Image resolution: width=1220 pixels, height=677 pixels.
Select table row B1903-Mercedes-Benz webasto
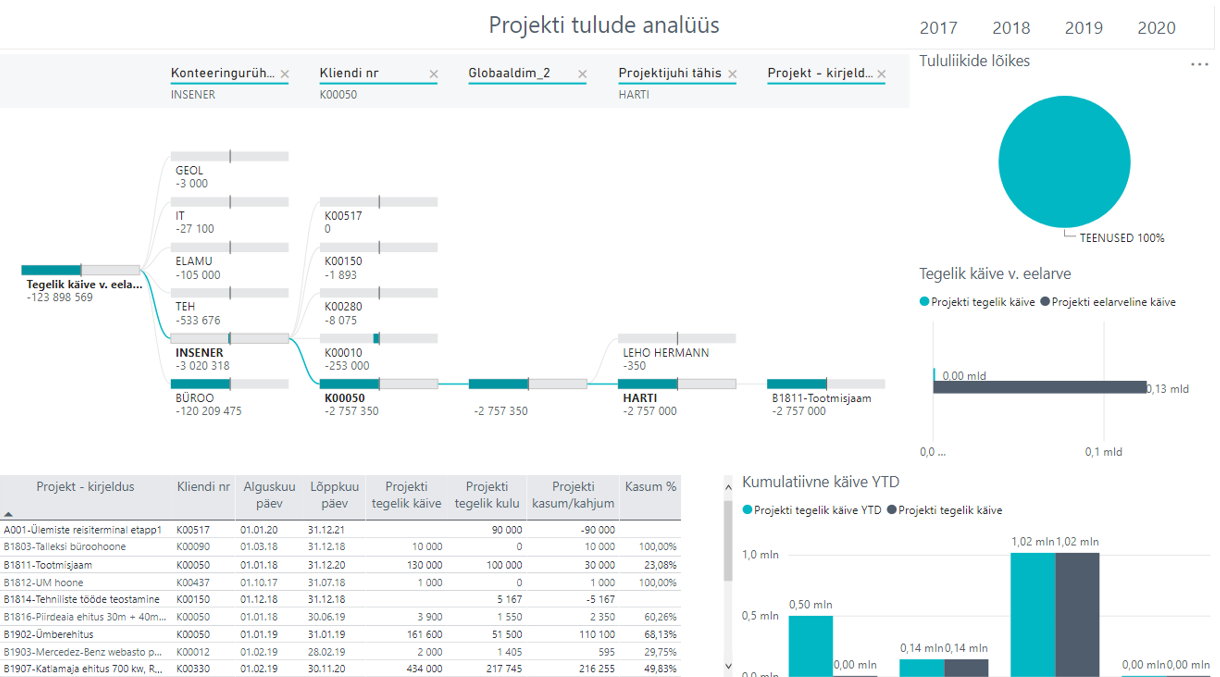pos(340,651)
